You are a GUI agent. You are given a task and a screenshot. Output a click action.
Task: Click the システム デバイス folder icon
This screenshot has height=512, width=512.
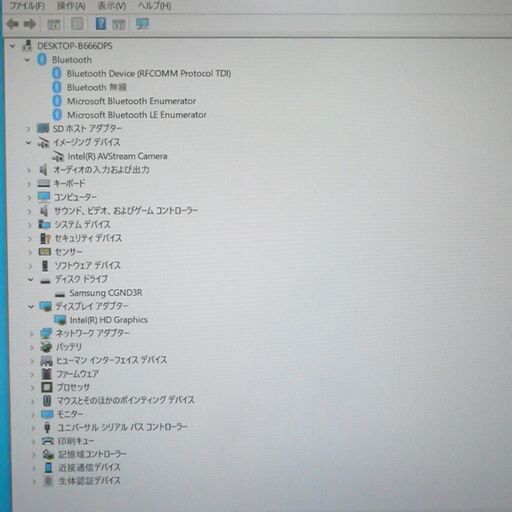click(44, 224)
